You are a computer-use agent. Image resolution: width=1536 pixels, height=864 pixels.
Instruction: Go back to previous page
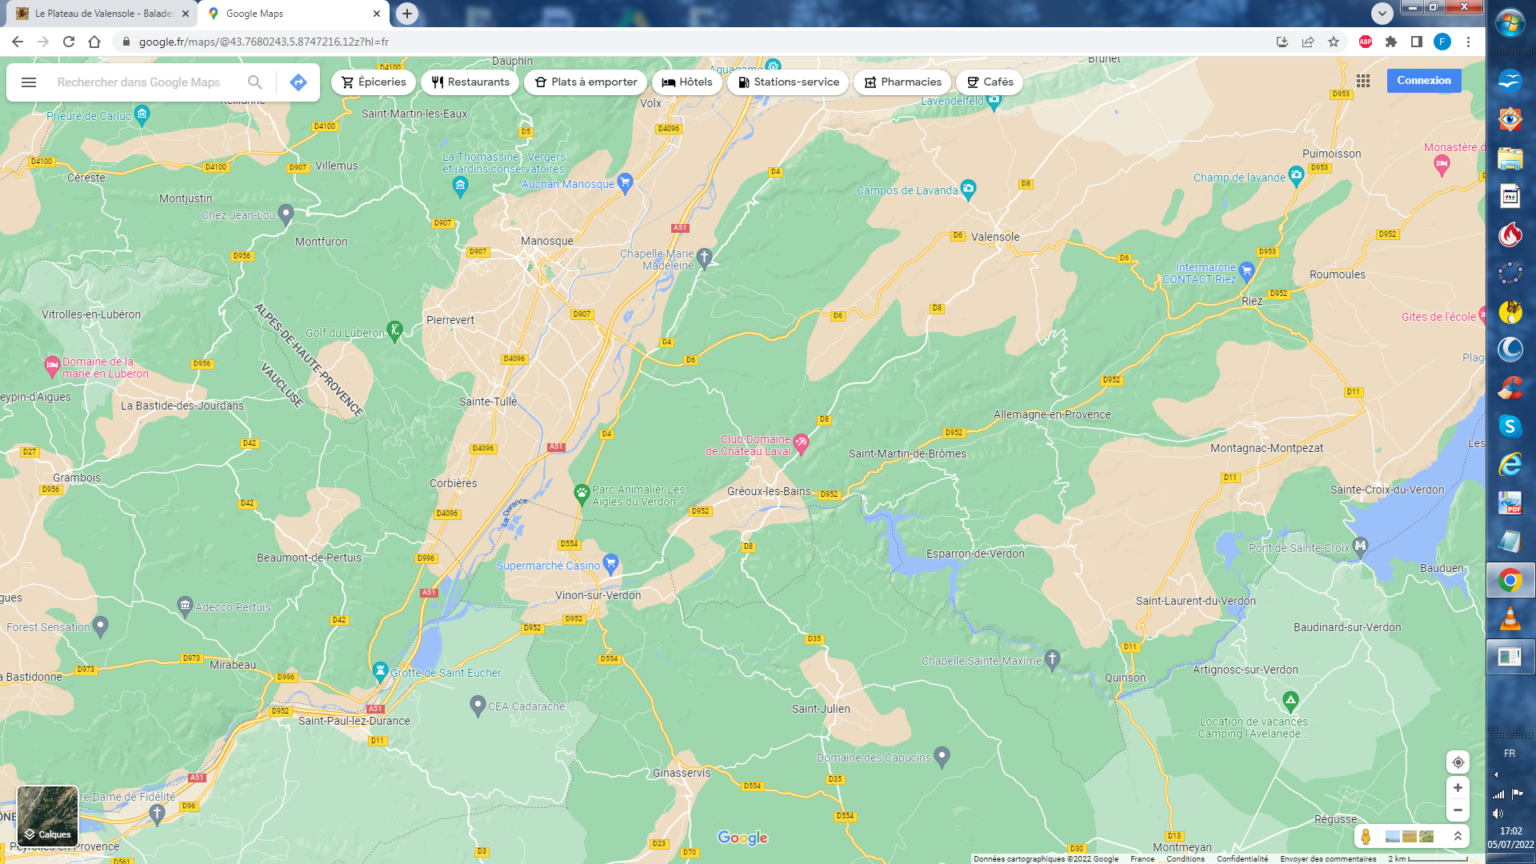click(x=17, y=42)
